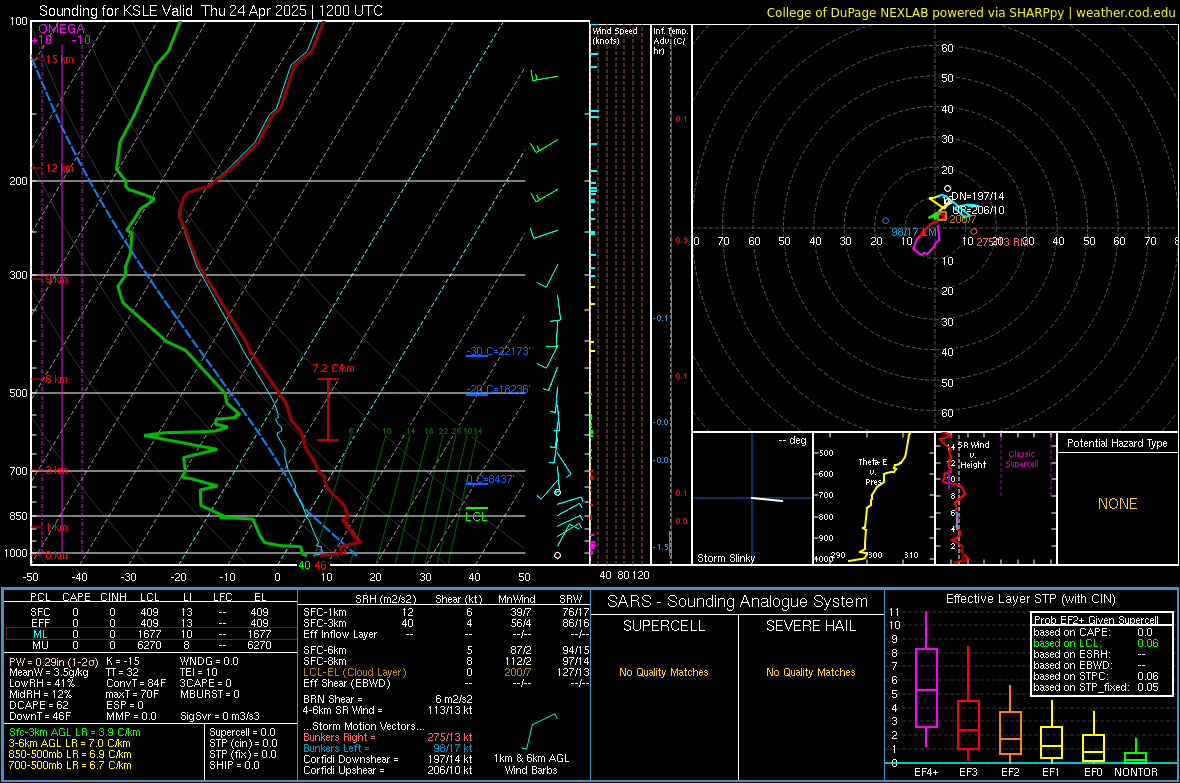The width and height of the screenshot is (1180, 783).
Task: Click the UP=206/10 hodograph label
Action: coord(978,210)
